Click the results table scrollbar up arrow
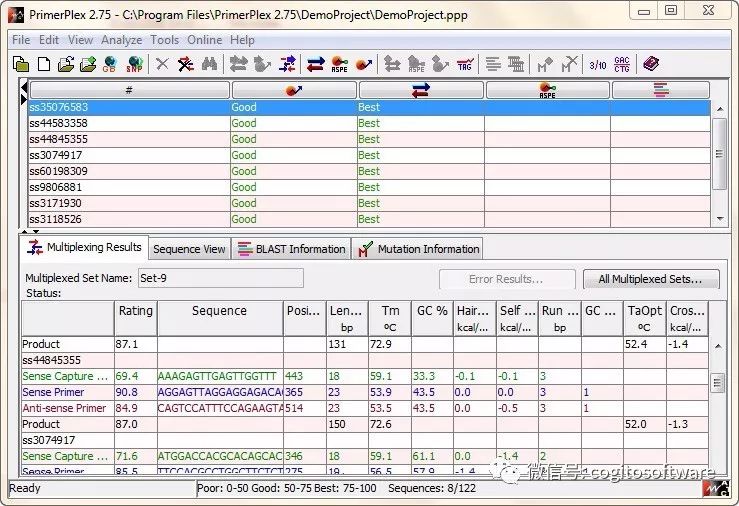Screen dimensions: 739x506 [718, 346]
